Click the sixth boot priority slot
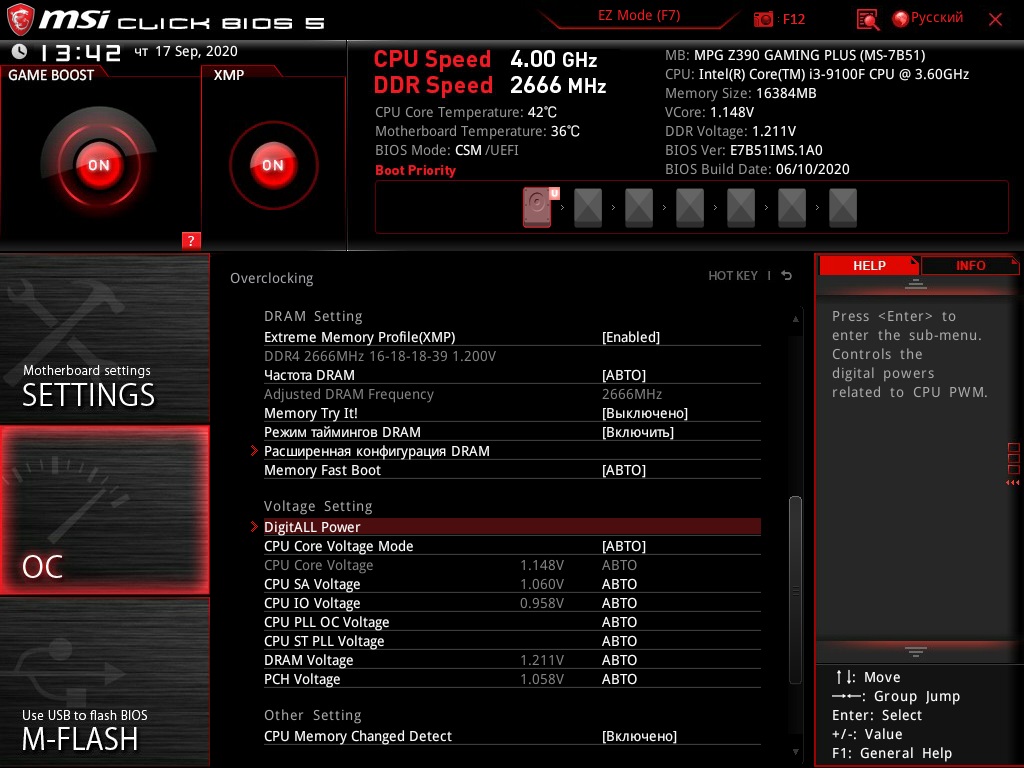1024x768 pixels. pos(792,208)
